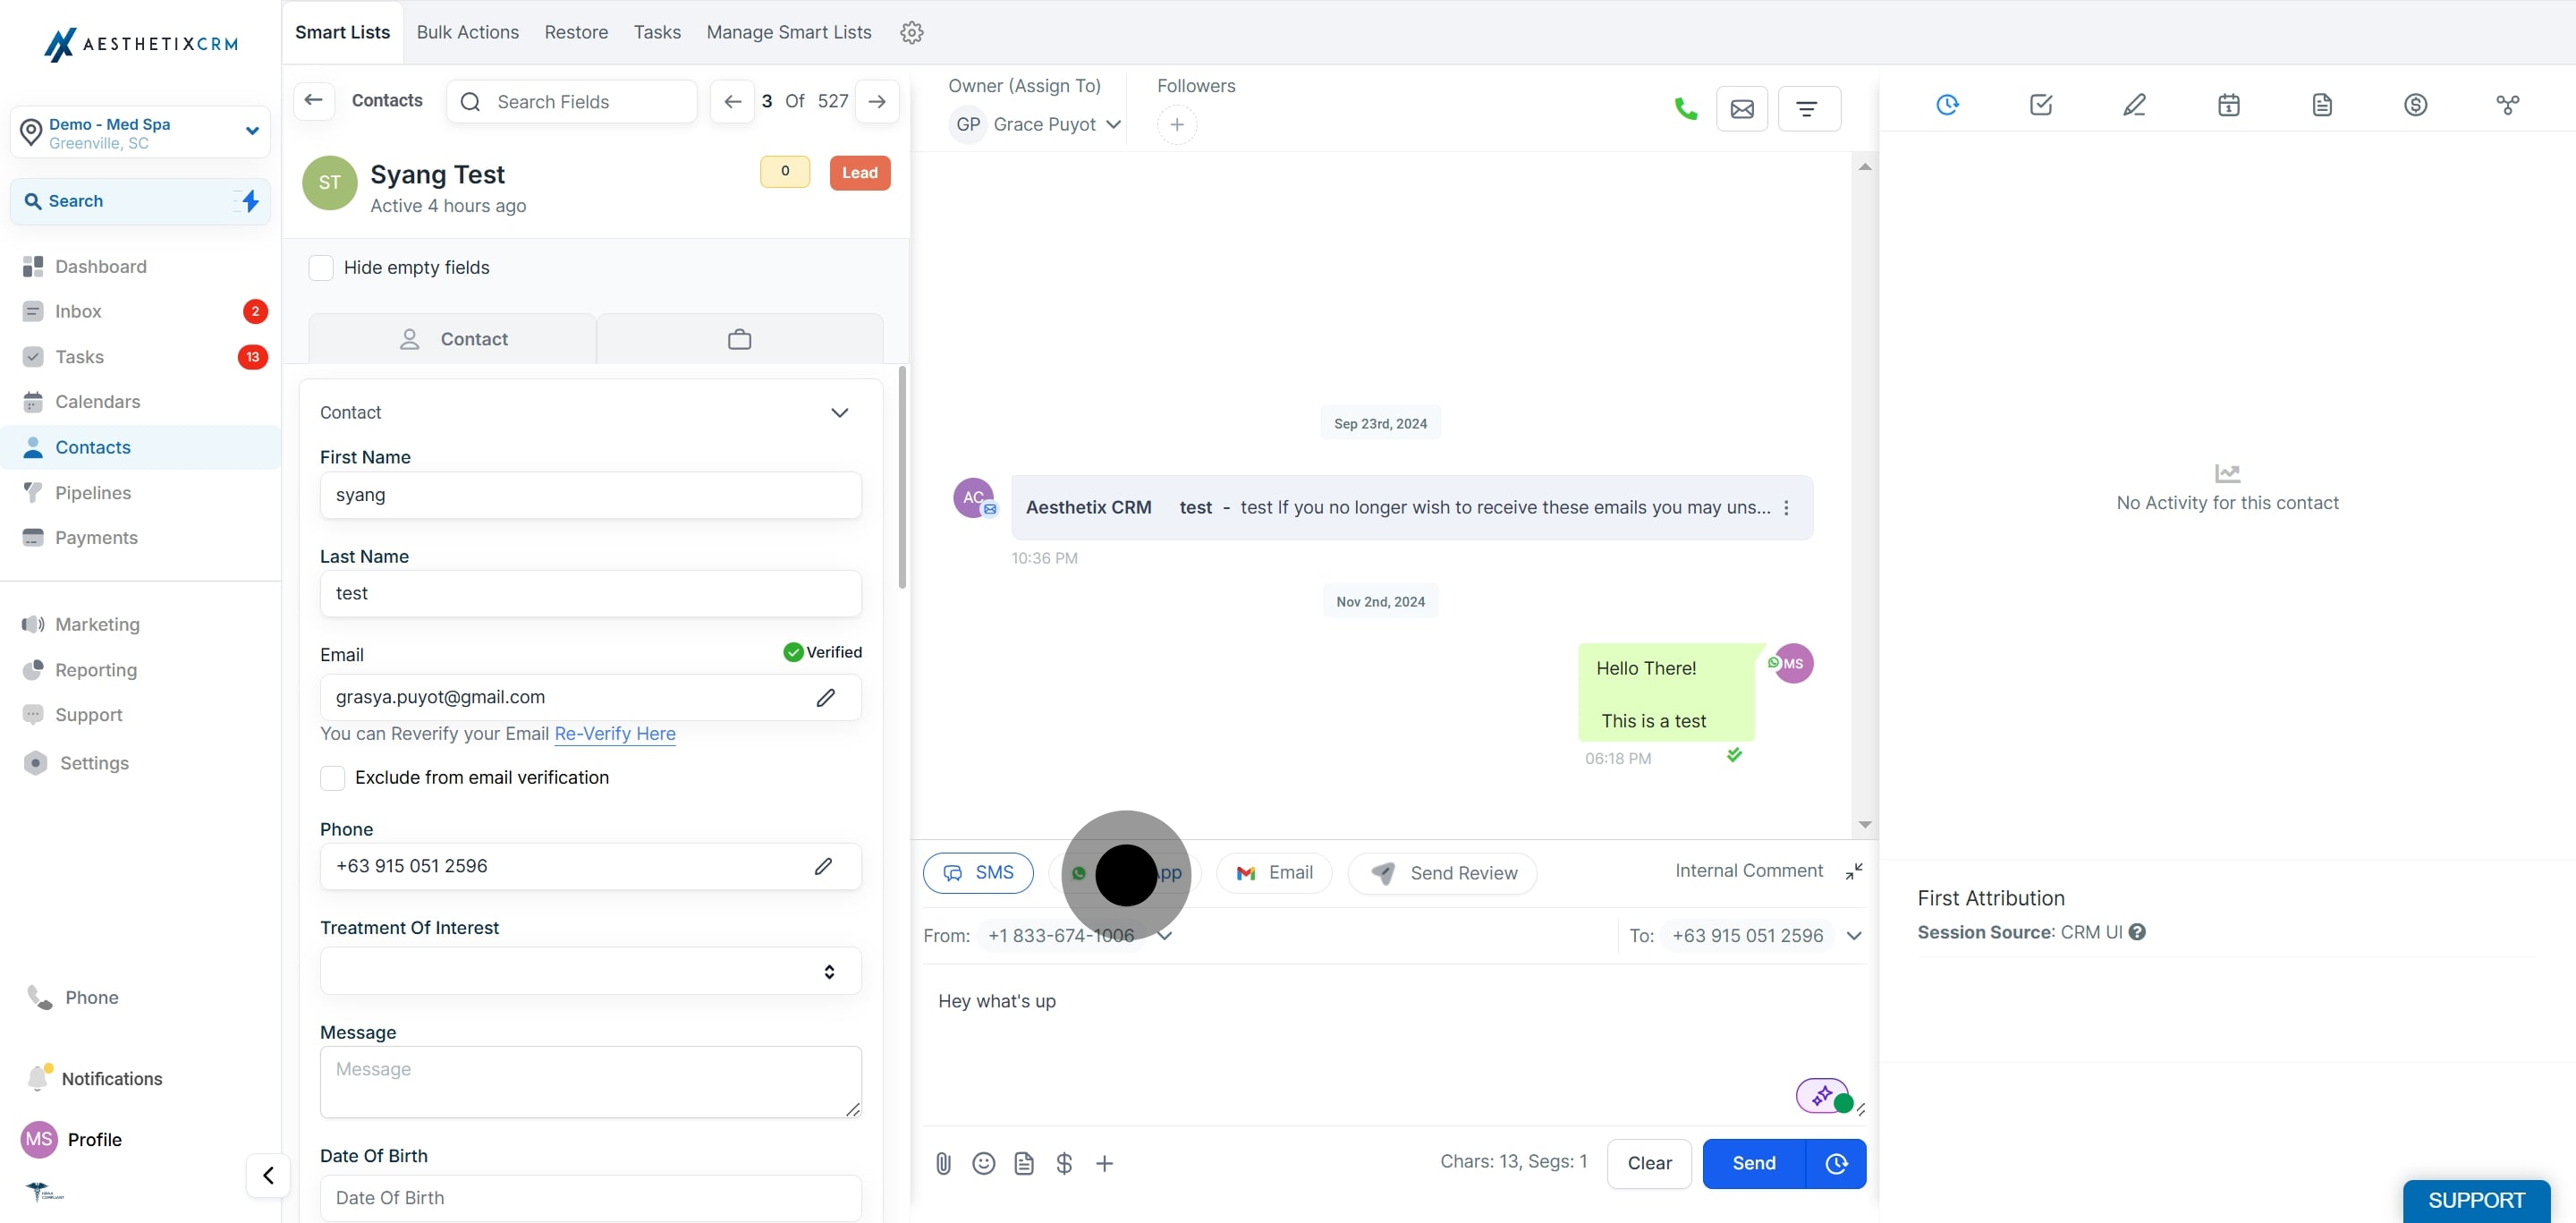Switch to the Bulk Actions tab
This screenshot has height=1223, width=2576.
(467, 32)
